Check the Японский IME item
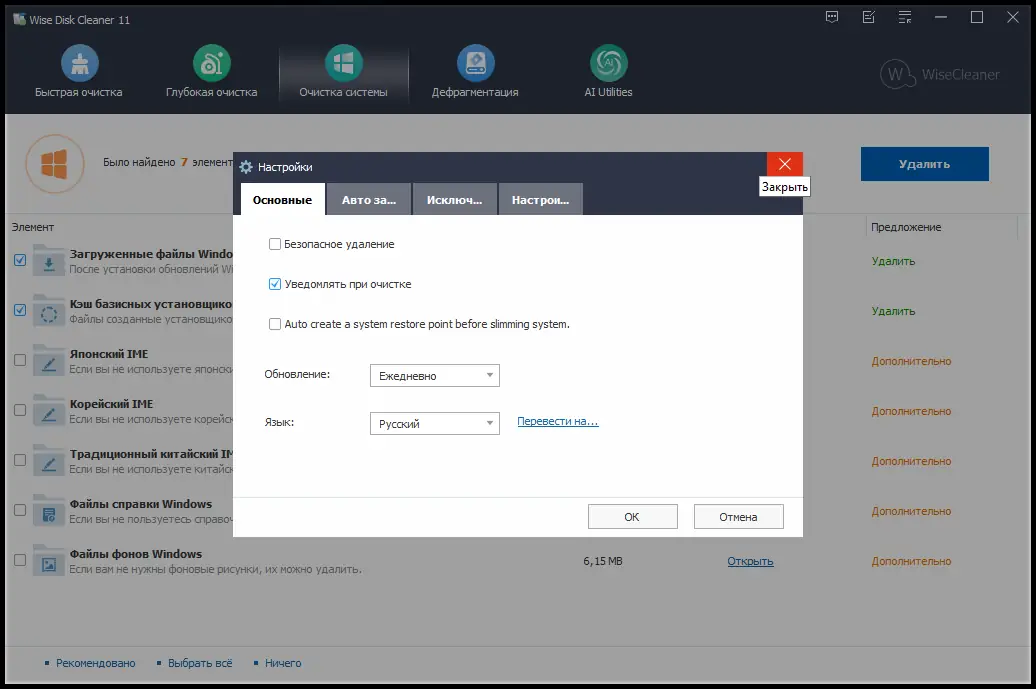 20,360
